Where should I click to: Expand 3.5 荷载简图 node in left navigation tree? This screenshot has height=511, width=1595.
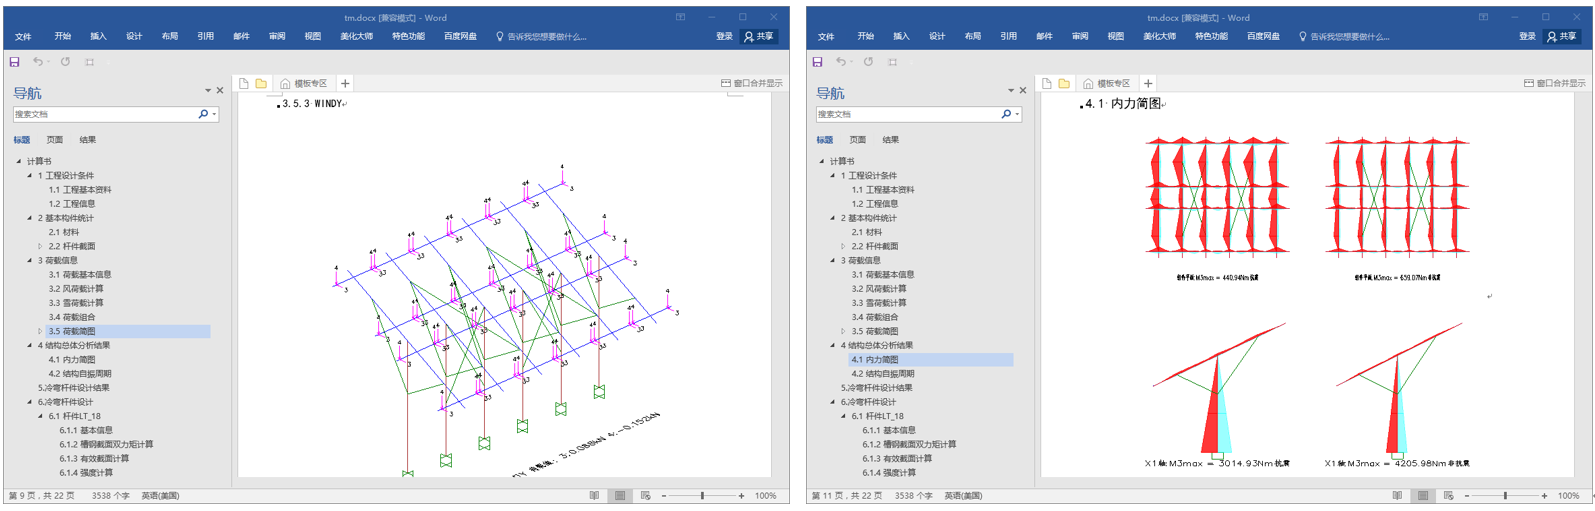click(40, 331)
